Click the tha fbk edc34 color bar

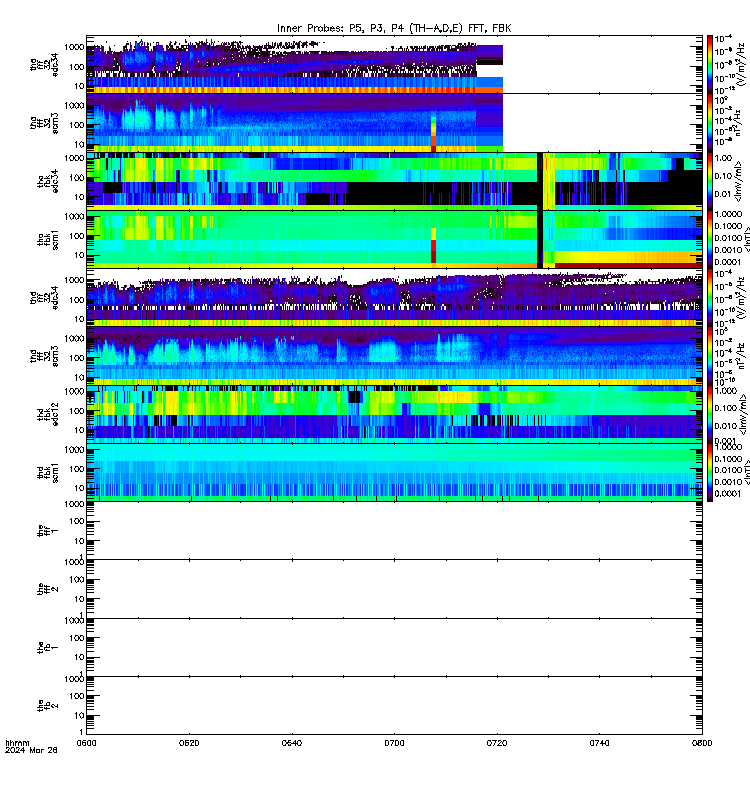pyautogui.click(x=710, y=181)
